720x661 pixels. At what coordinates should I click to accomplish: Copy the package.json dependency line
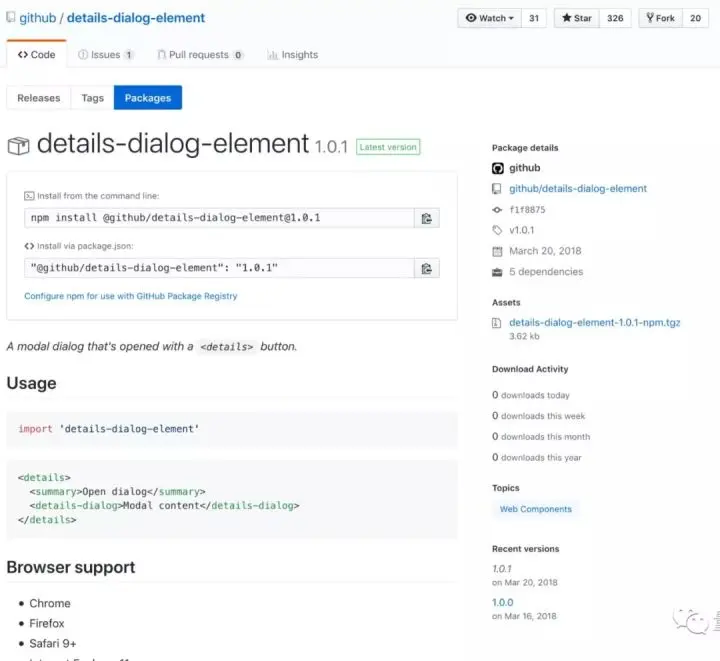tap(427, 269)
